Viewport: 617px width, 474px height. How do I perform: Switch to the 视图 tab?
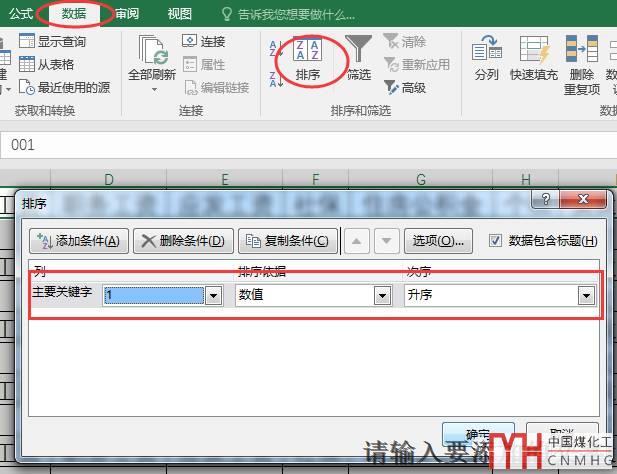click(179, 14)
